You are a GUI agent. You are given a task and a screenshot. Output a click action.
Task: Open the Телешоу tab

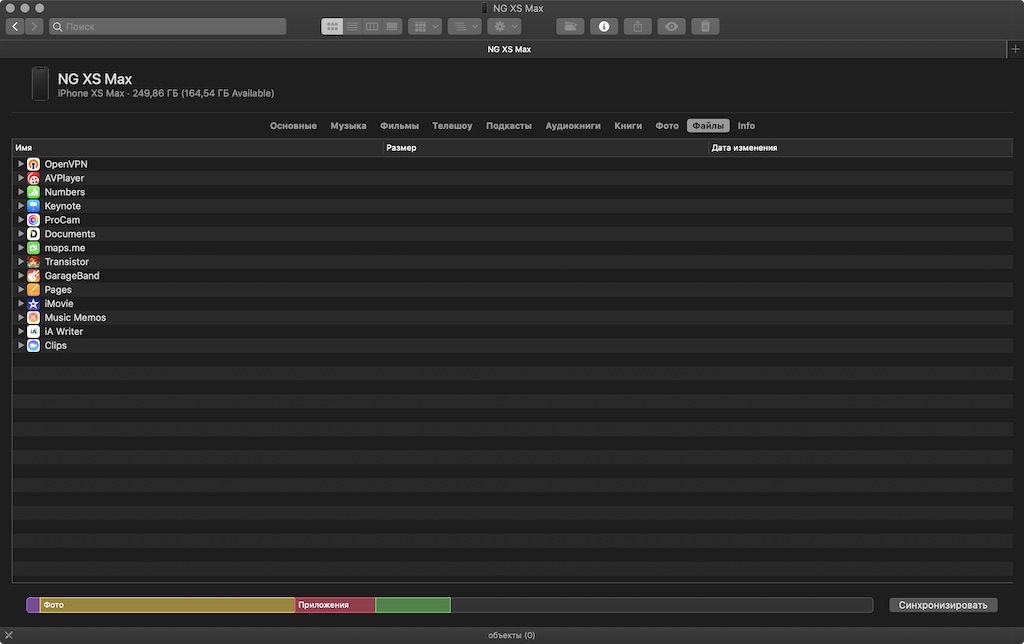(x=452, y=126)
